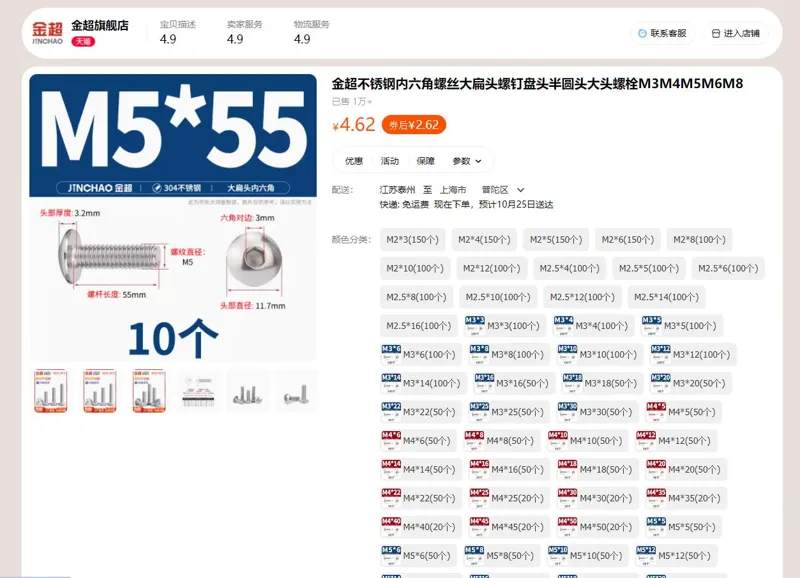Select the sixth thumbnail at the row end
Screen dimensions: 800x578
tap(296, 391)
